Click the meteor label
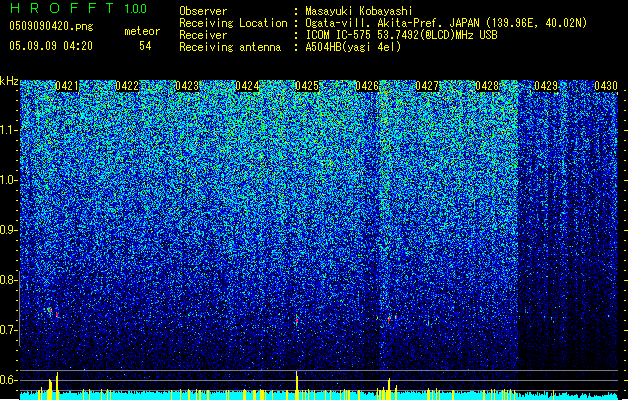Screen dimensions: 629x400 pos(142,31)
